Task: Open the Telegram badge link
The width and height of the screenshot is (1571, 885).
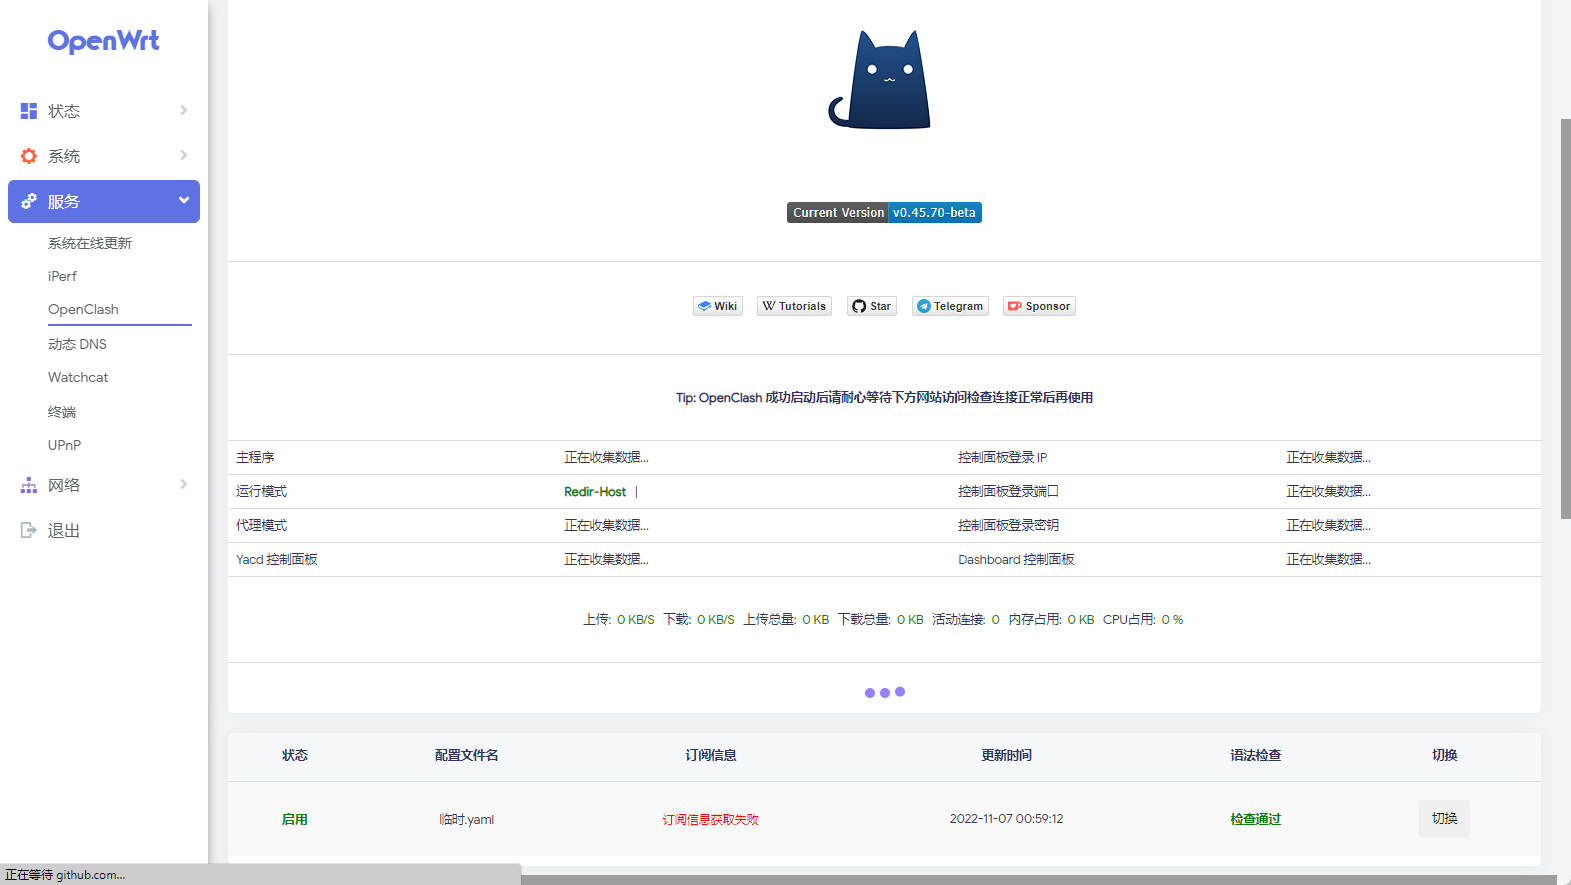Action: 950,306
